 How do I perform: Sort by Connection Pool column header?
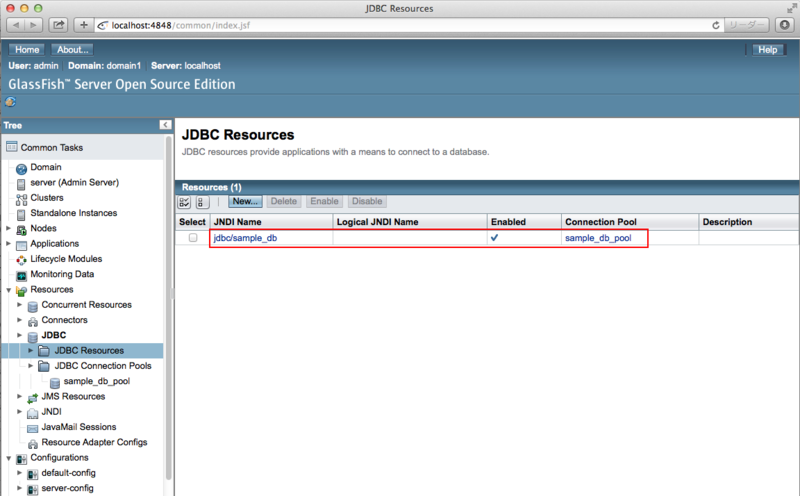[x=601, y=222]
